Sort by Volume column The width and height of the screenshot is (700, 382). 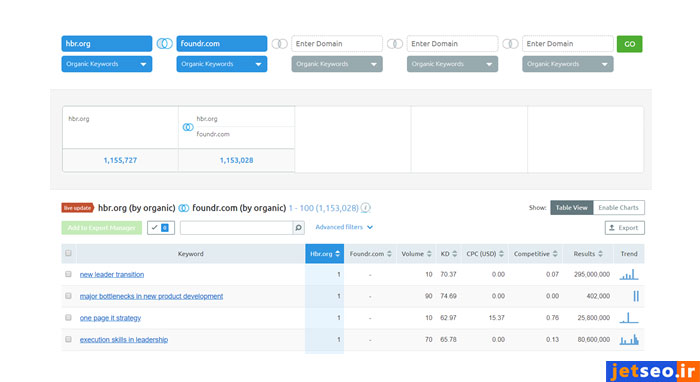click(x=416, y=253)
